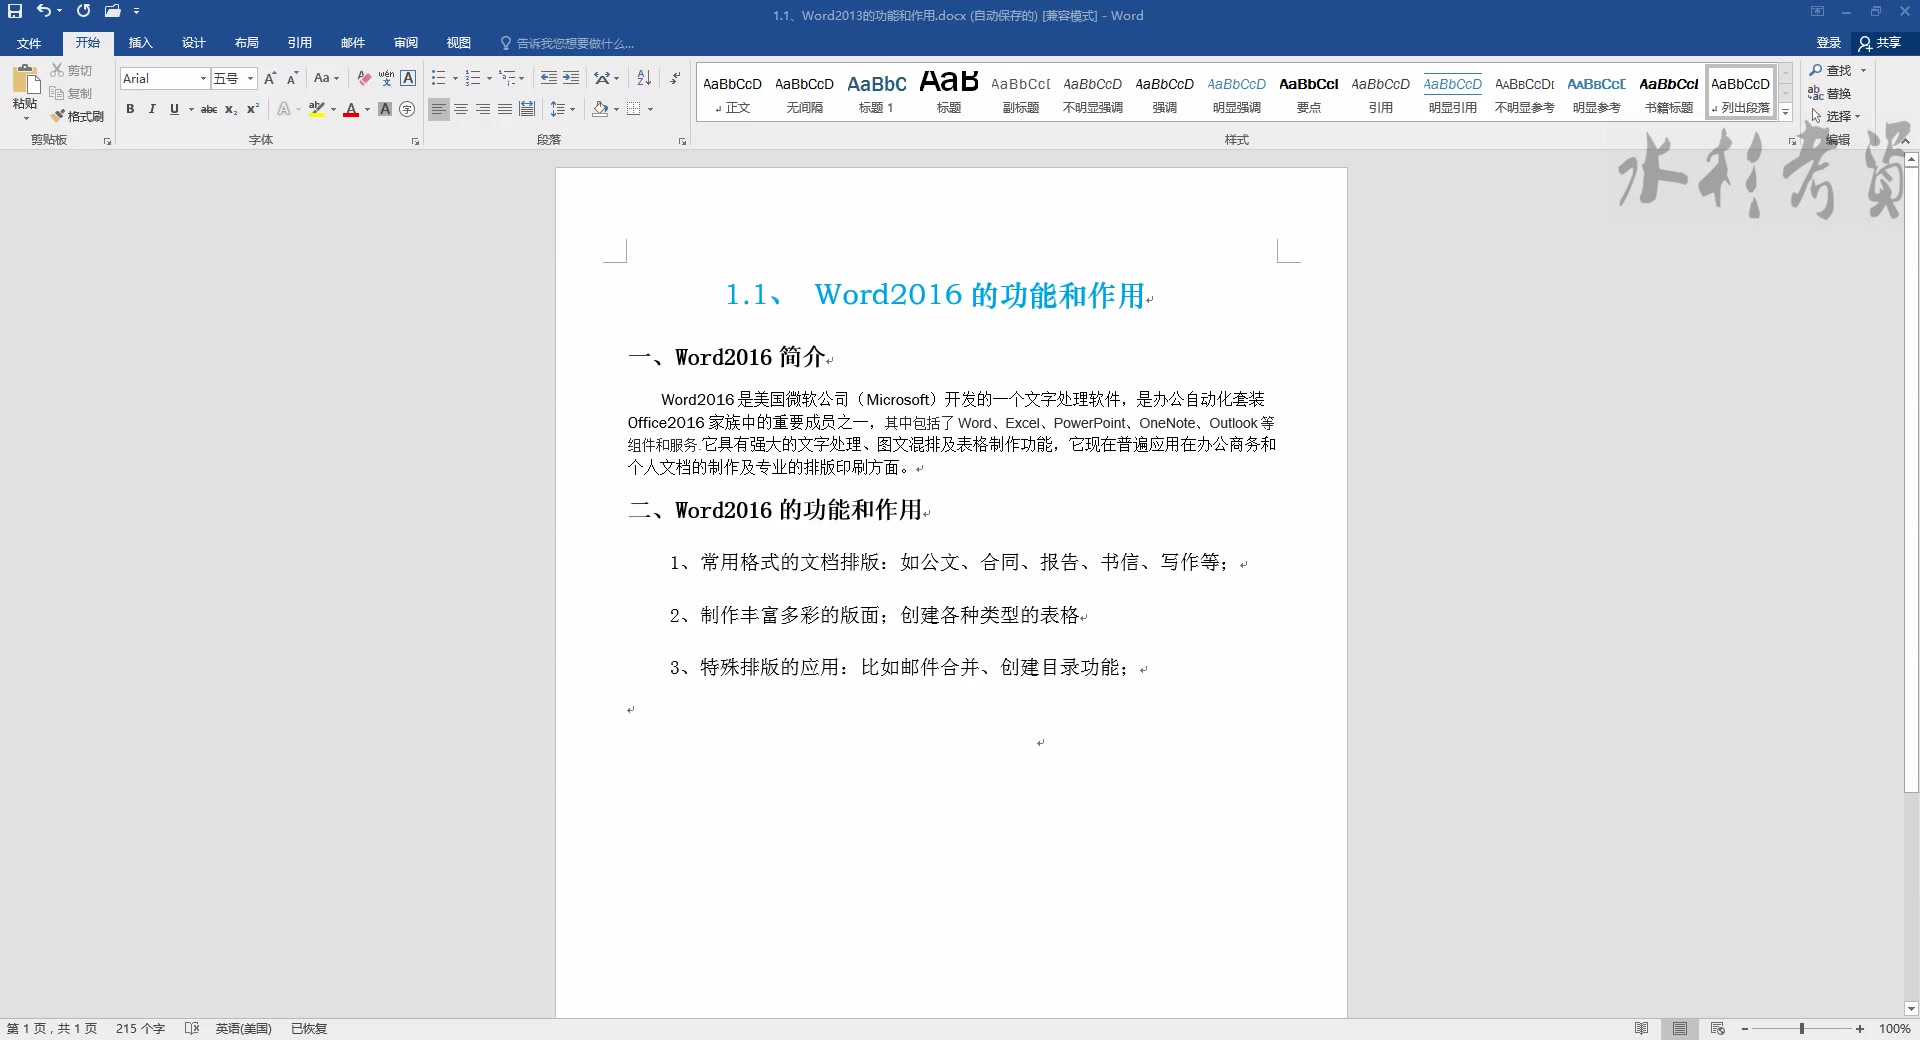Screen dimensions: 1920x1040
Task: Switch to the Review (审阅) tab
Action: pos(406,43)
